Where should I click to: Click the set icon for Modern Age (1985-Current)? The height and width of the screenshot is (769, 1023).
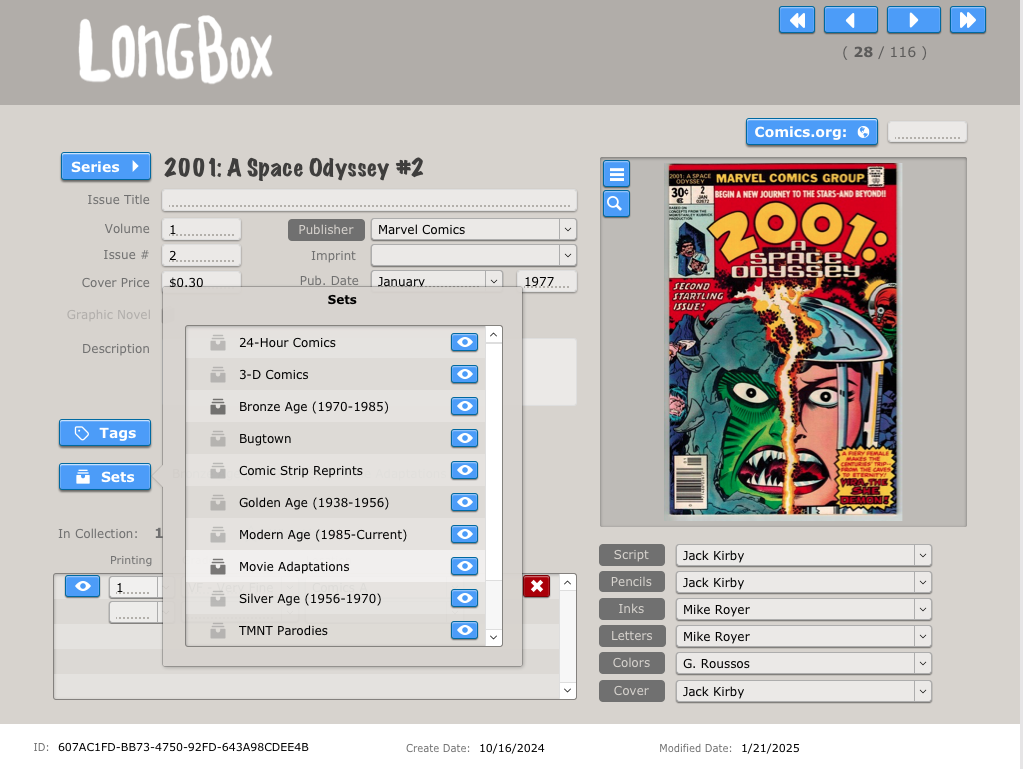point(218,535)
